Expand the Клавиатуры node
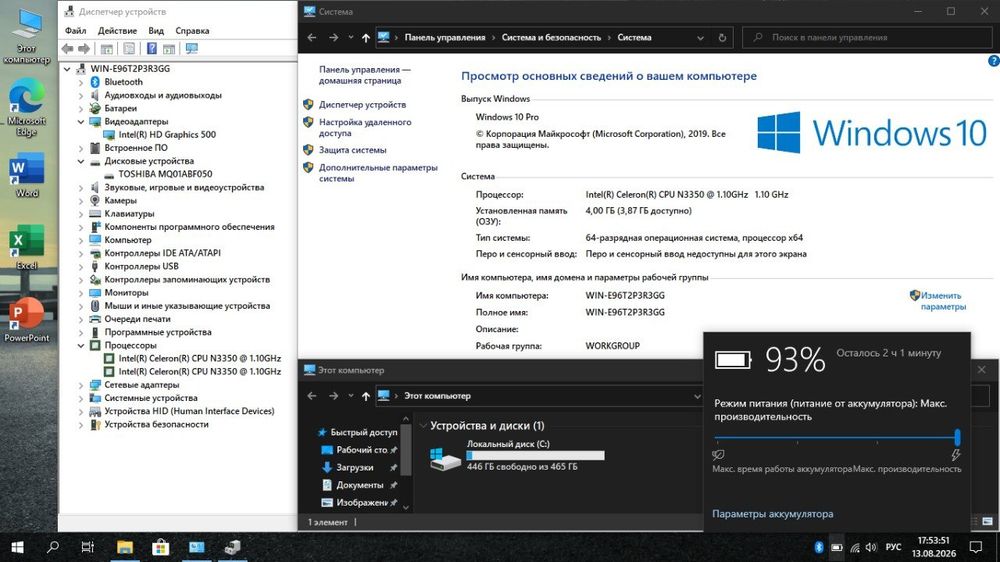Viewport: 1000px width, 562px height. click(x=80, y=214)
